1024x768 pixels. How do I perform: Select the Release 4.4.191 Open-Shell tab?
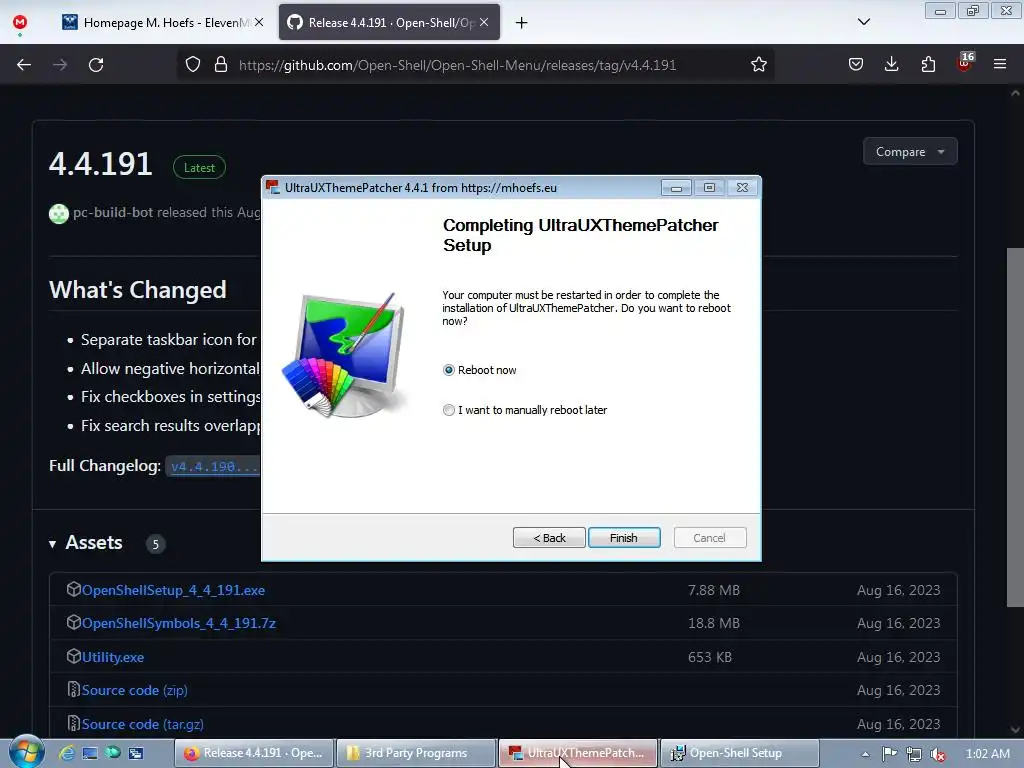pos(389,22)
